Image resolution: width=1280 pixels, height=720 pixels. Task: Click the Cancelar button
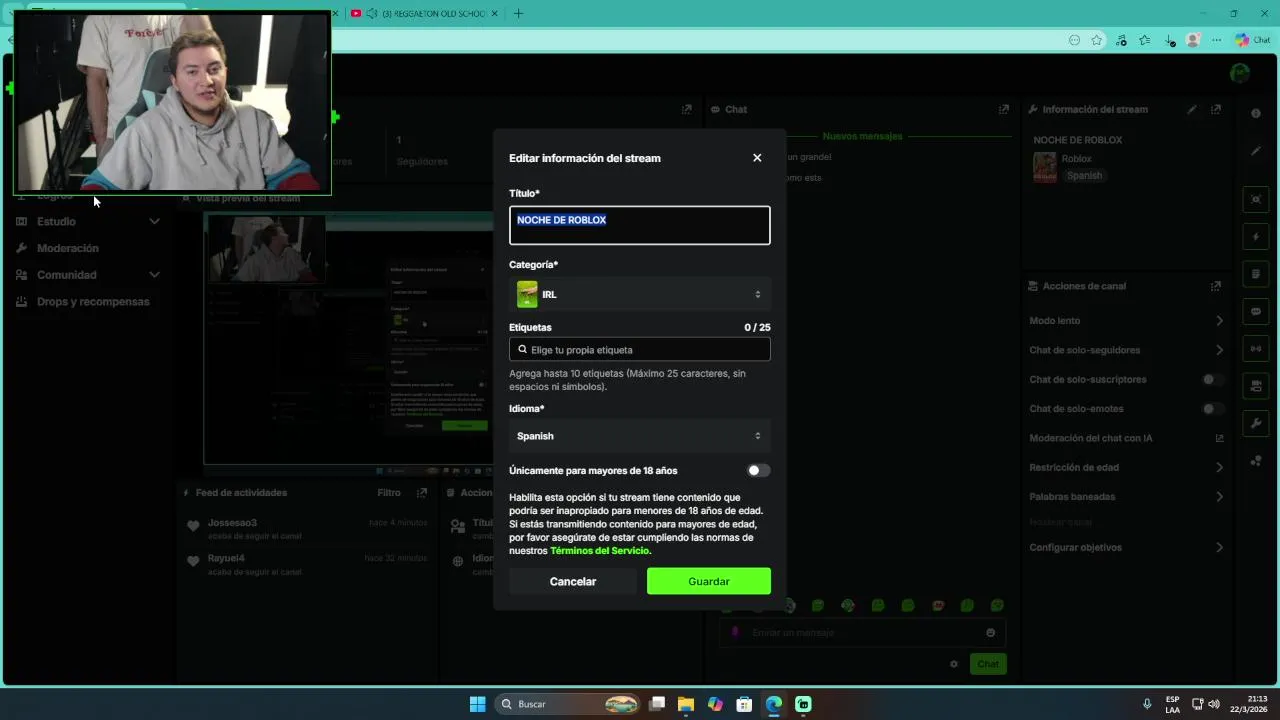point(573,581)
